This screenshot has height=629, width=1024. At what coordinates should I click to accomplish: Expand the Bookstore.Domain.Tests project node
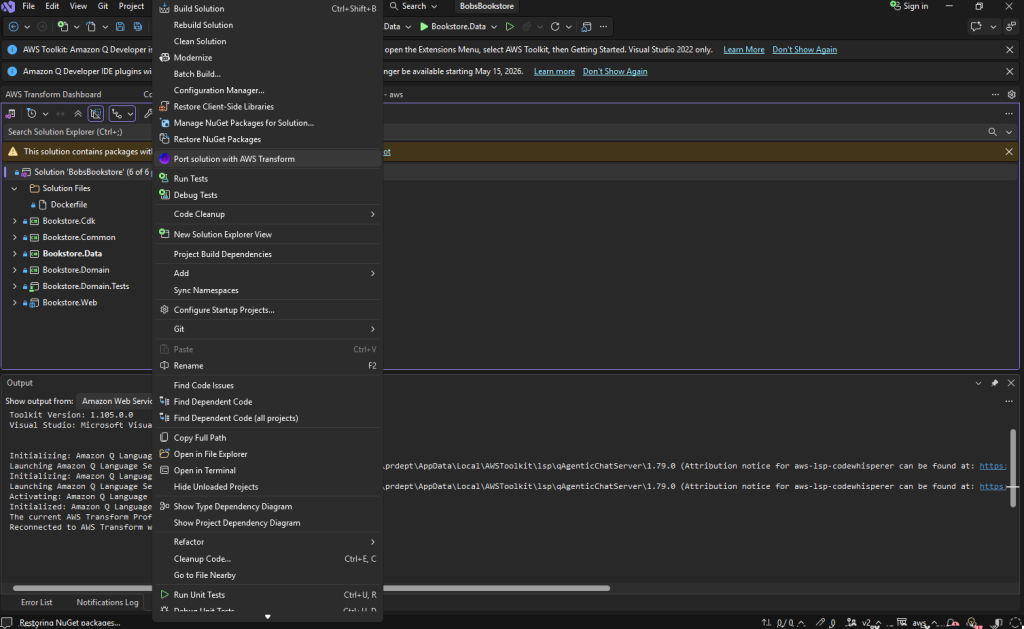[x=14, y=286]
